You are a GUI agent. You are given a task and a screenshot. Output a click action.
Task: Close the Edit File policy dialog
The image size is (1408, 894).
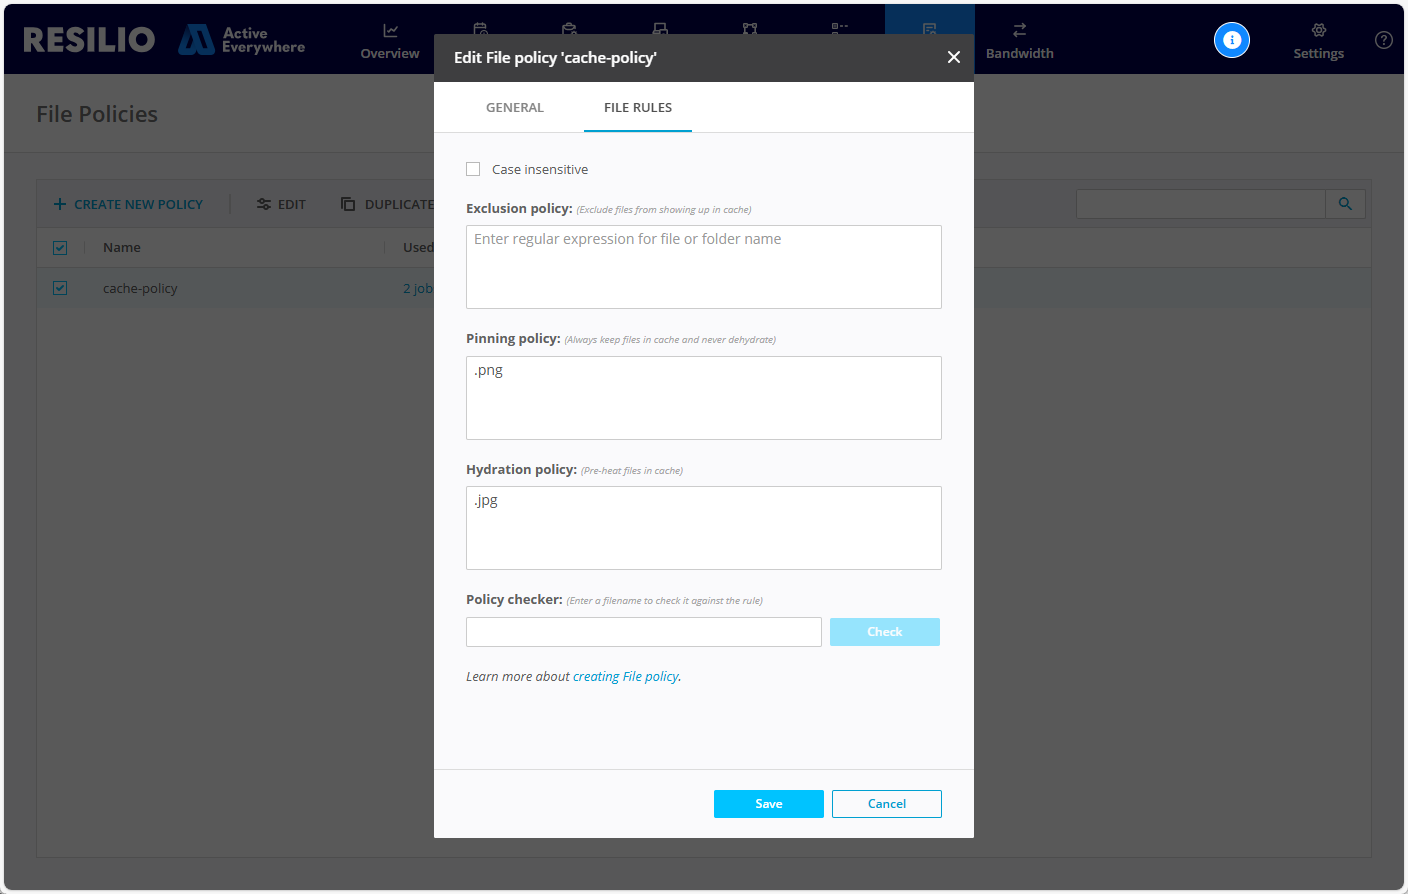(953, 58)
